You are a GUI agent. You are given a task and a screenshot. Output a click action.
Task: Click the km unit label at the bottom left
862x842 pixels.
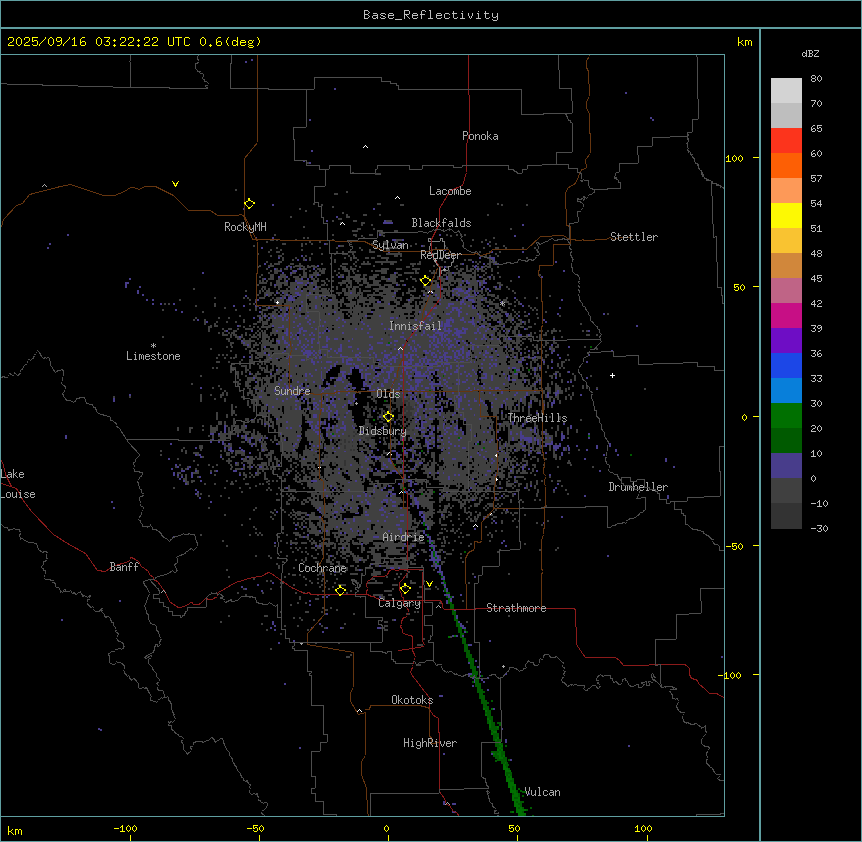tap(14, 830)
